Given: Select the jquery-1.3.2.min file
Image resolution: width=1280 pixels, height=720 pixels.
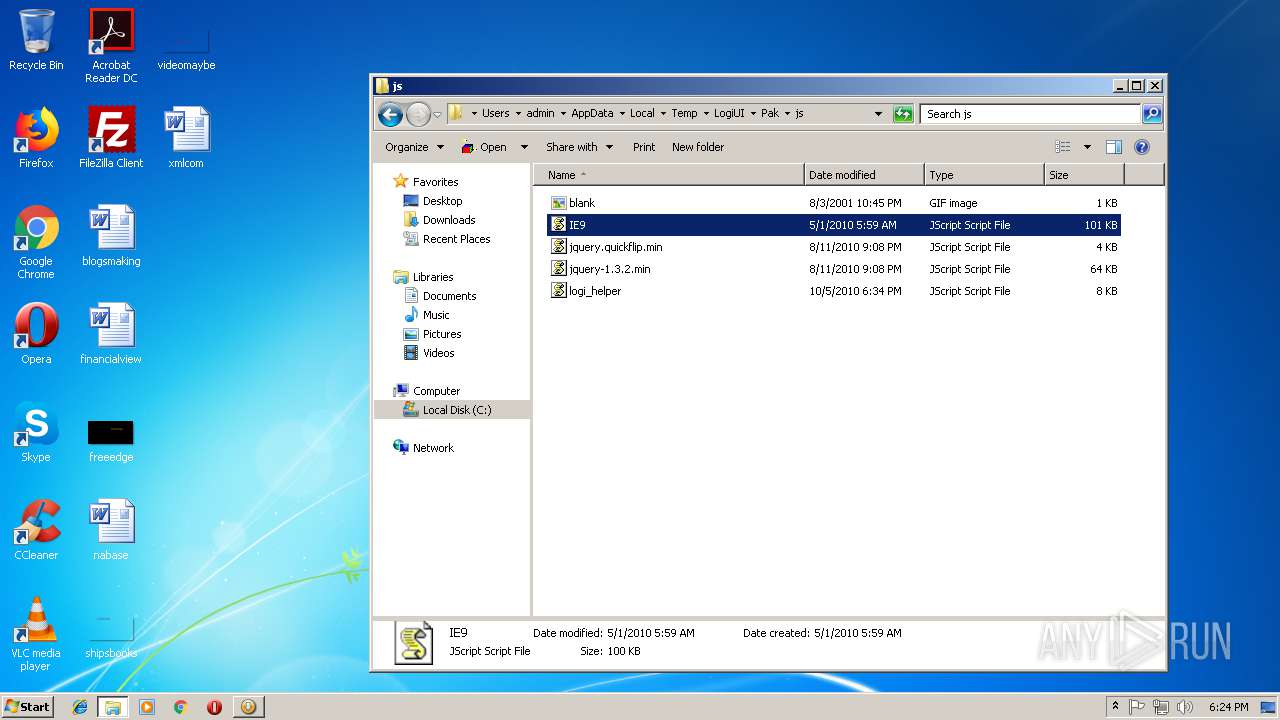Looking at the screenshot, I should click(x=834, y=269).
